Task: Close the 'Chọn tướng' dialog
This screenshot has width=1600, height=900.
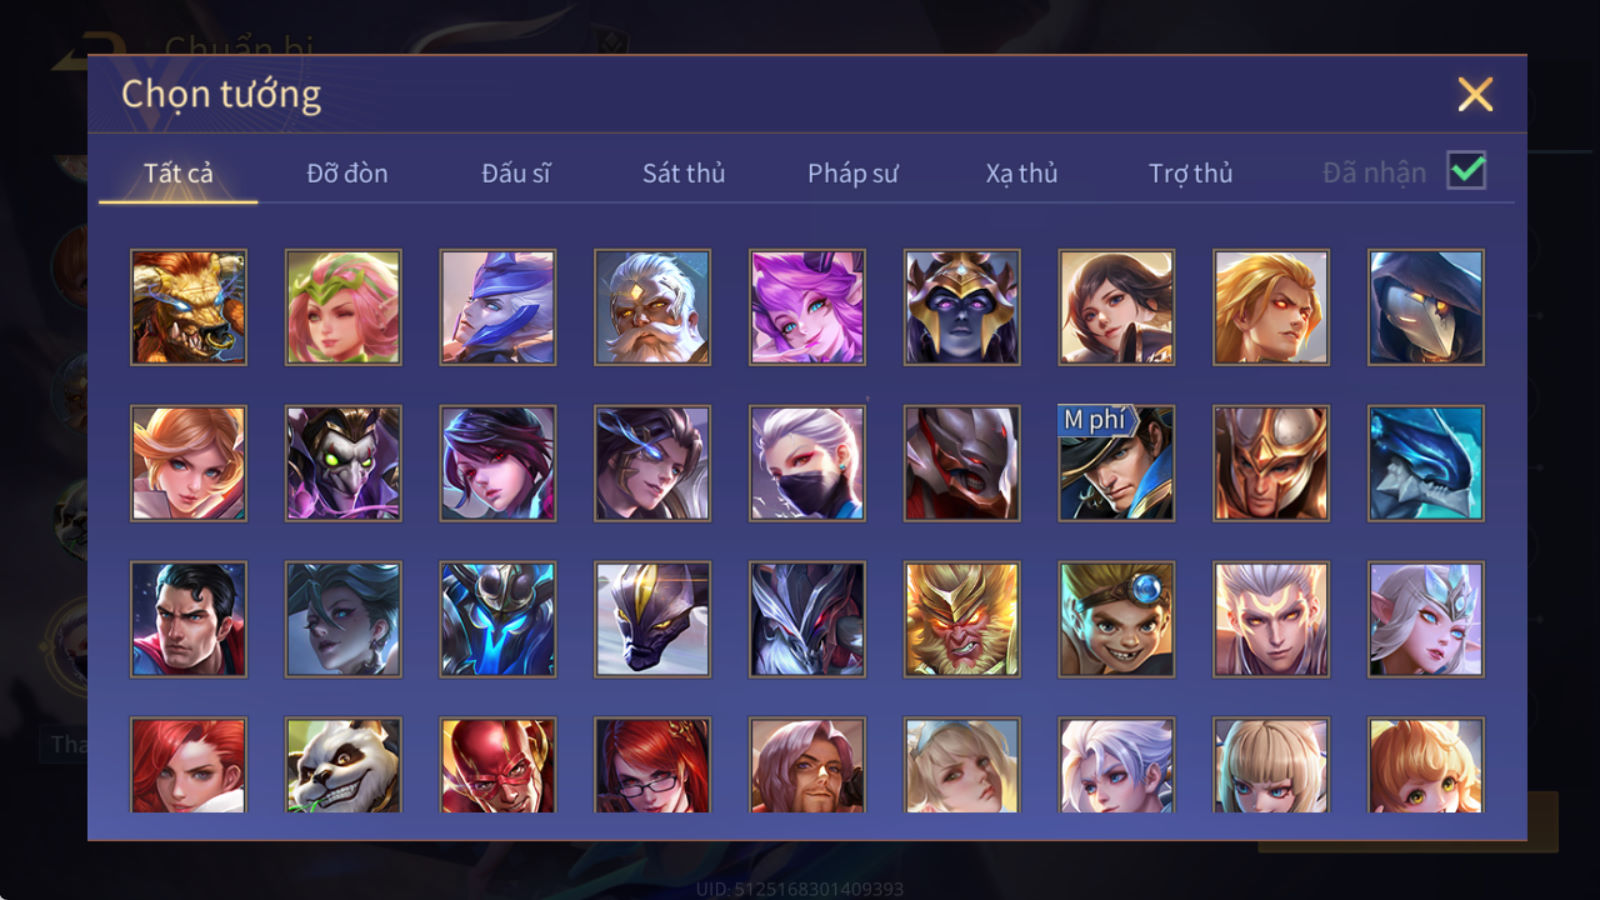Action: click(x=1475, y=94)
